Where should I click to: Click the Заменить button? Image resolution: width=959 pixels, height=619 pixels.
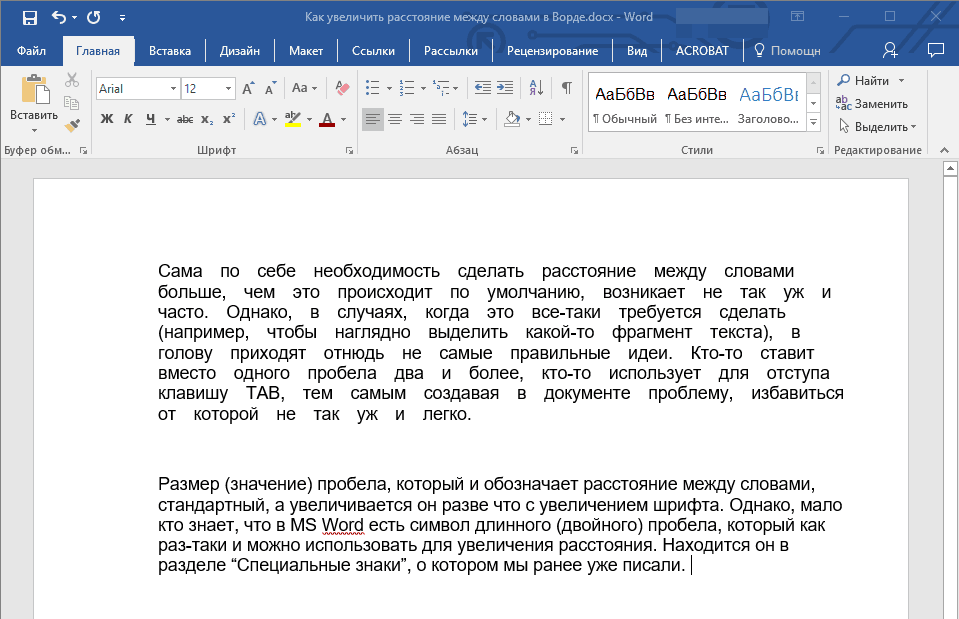872,104
